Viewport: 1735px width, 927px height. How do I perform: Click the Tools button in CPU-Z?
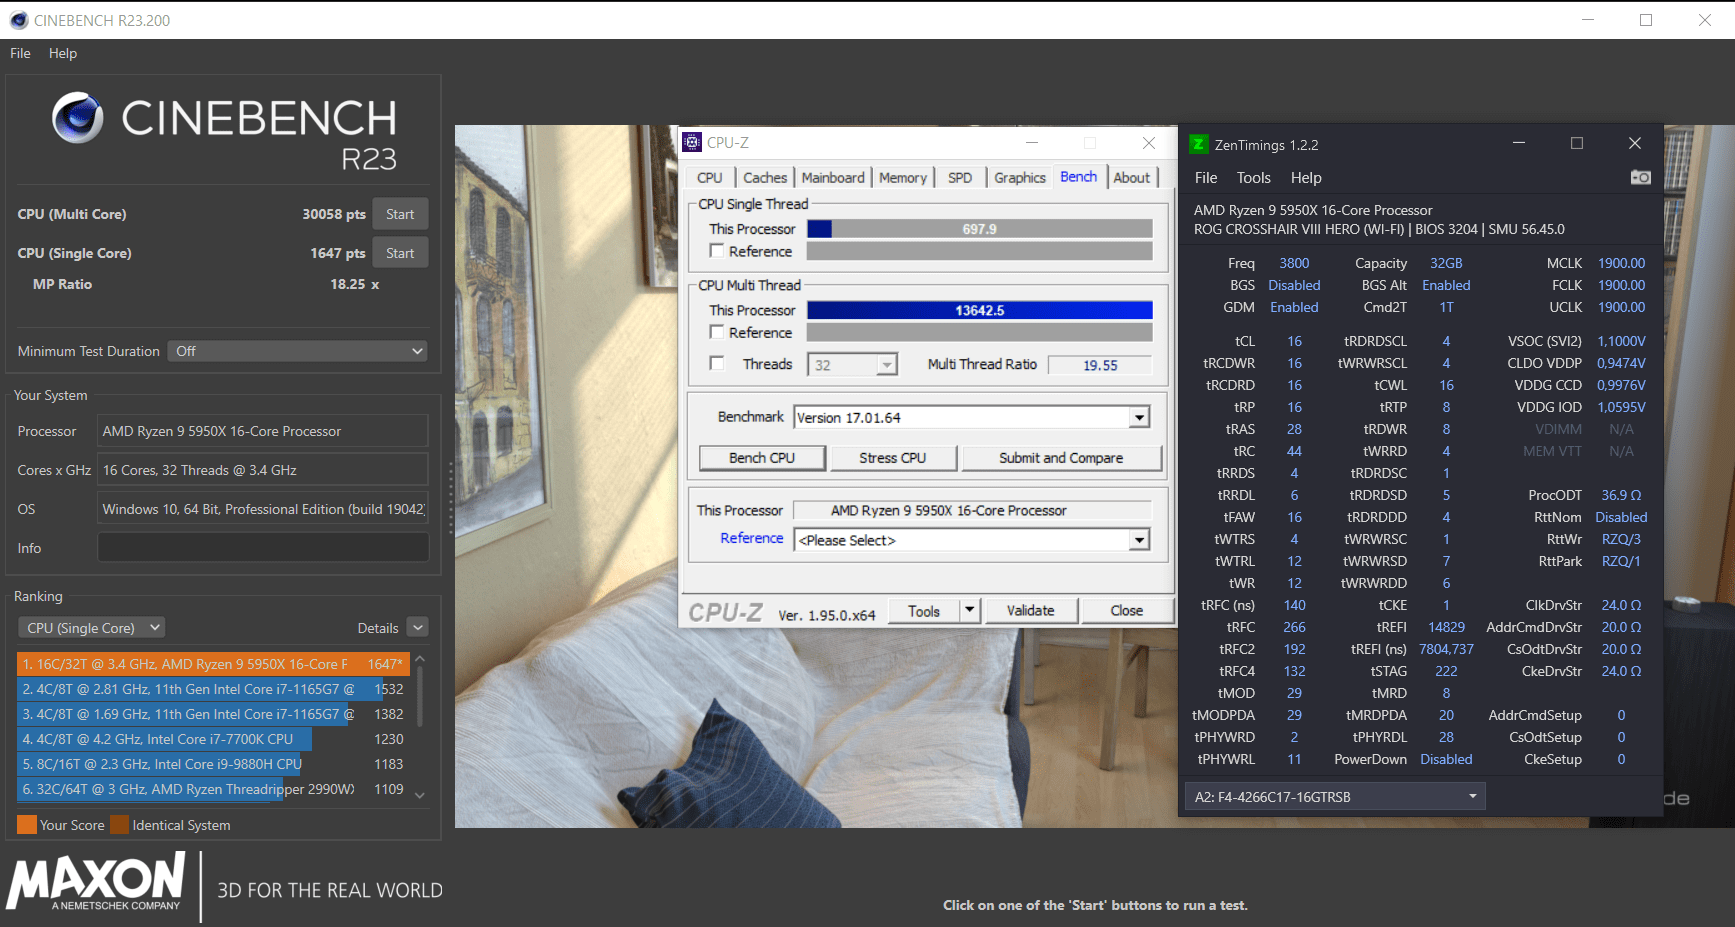tap(924, 610)
